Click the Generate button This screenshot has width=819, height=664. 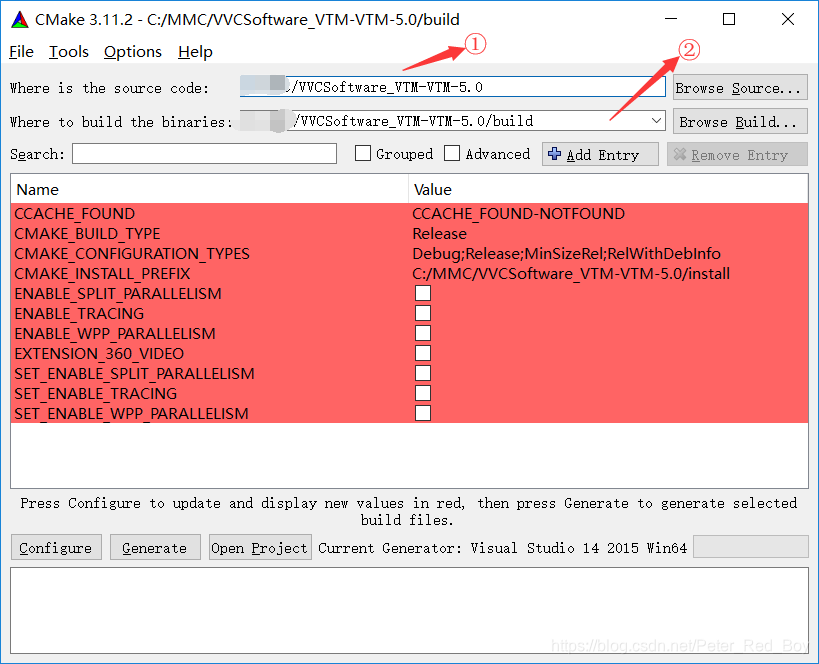155,547
